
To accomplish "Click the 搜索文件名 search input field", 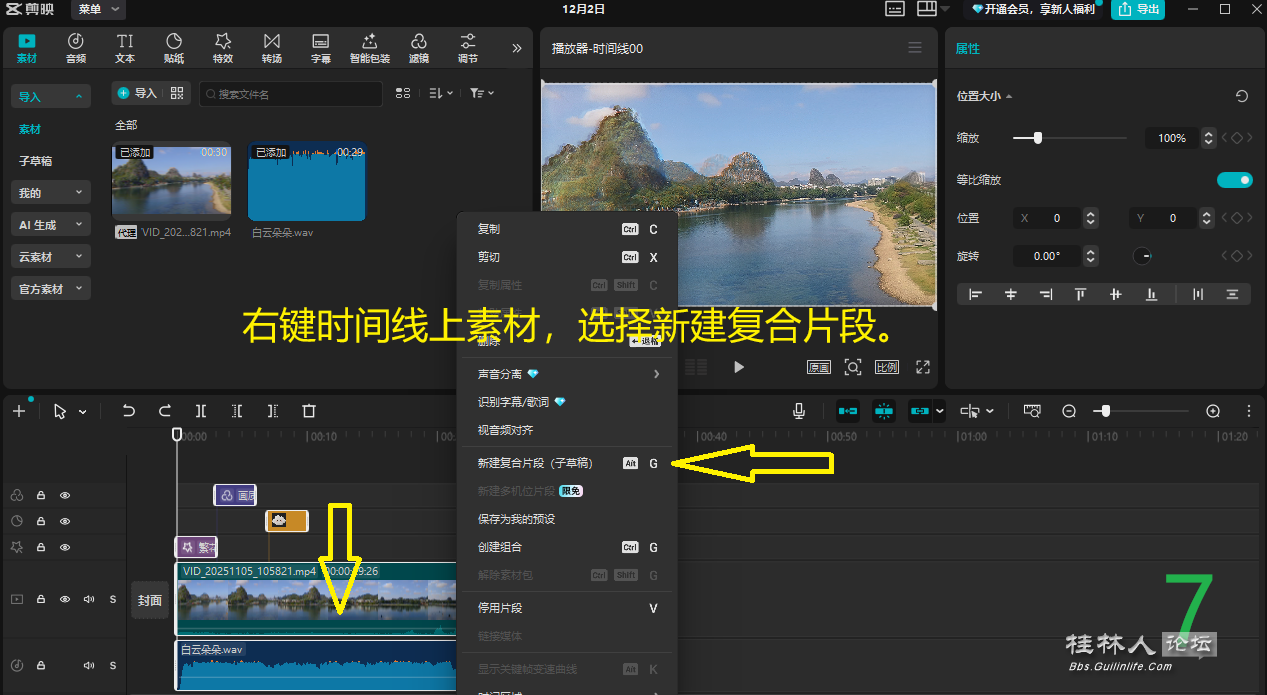I will coord(291,94).
